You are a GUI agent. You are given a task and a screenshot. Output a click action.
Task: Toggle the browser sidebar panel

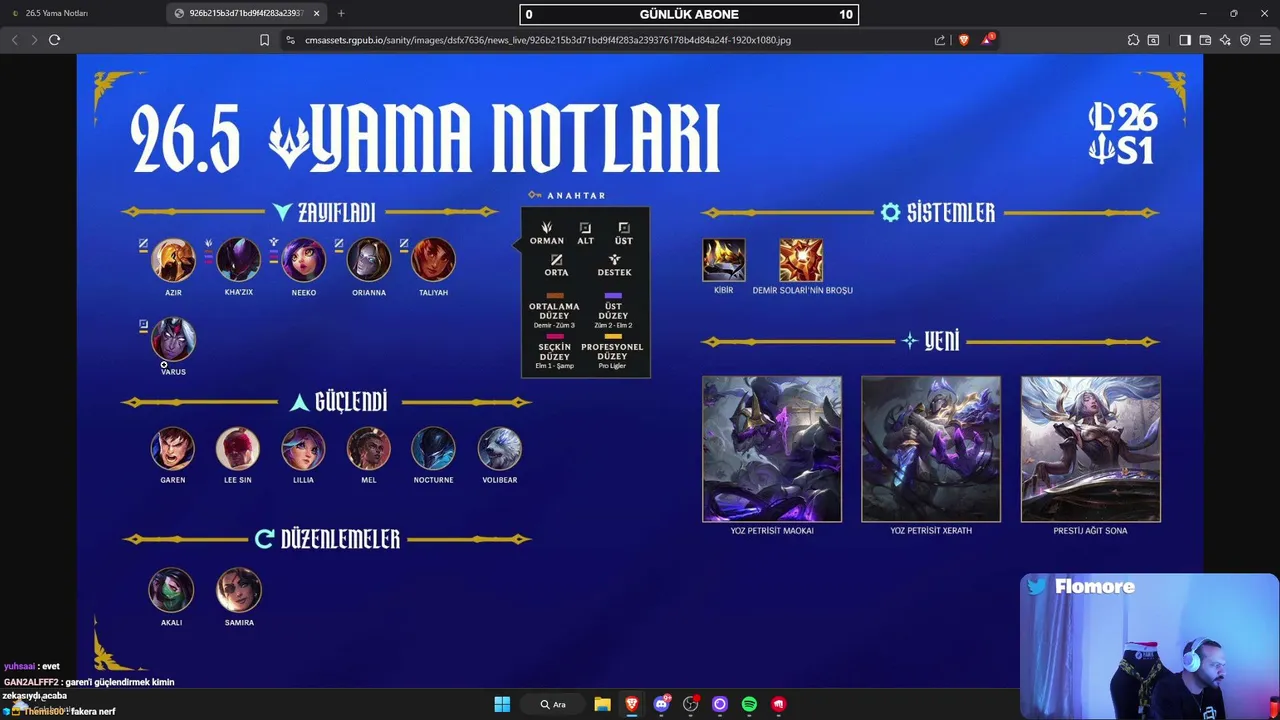[x=1185, y=40]
